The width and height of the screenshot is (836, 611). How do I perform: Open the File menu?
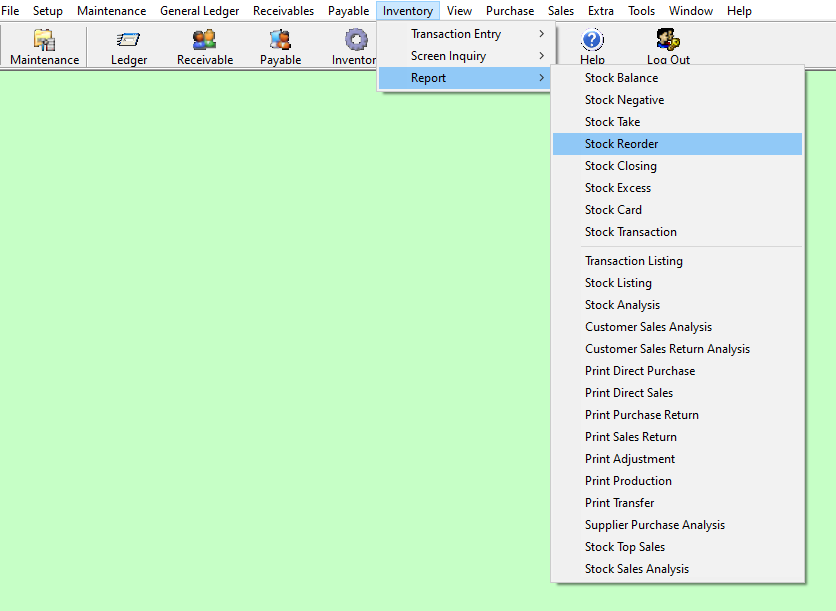coord(10,11)
